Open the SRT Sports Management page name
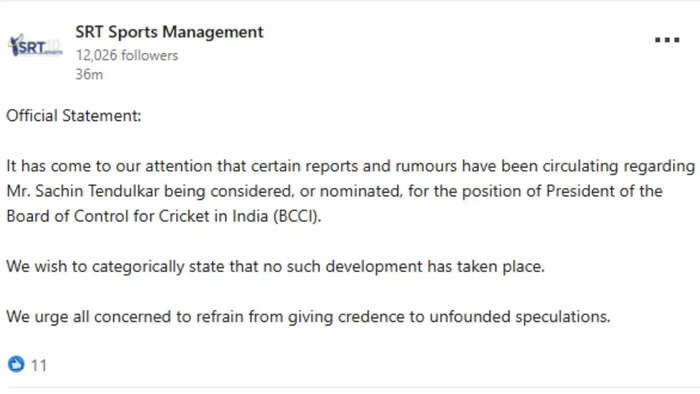The width and height of the screenshot is (700, 394). click(169, 32)
